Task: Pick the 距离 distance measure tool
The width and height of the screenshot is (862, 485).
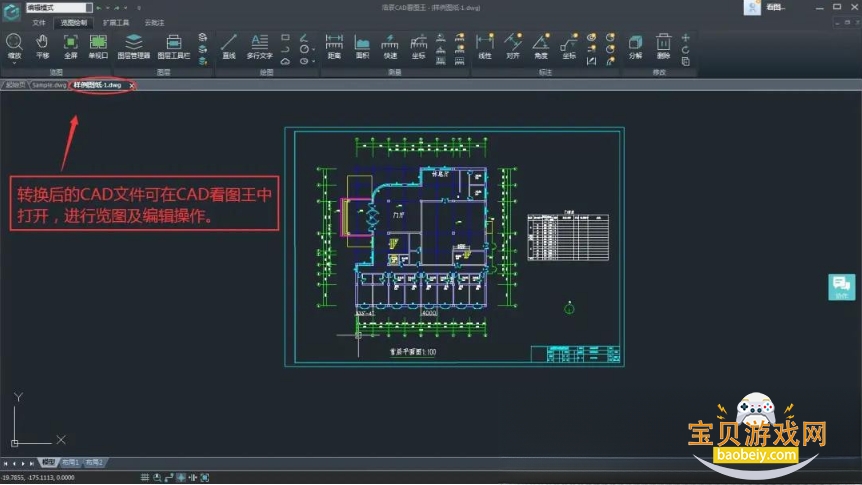Action: (x=334, y=46)
